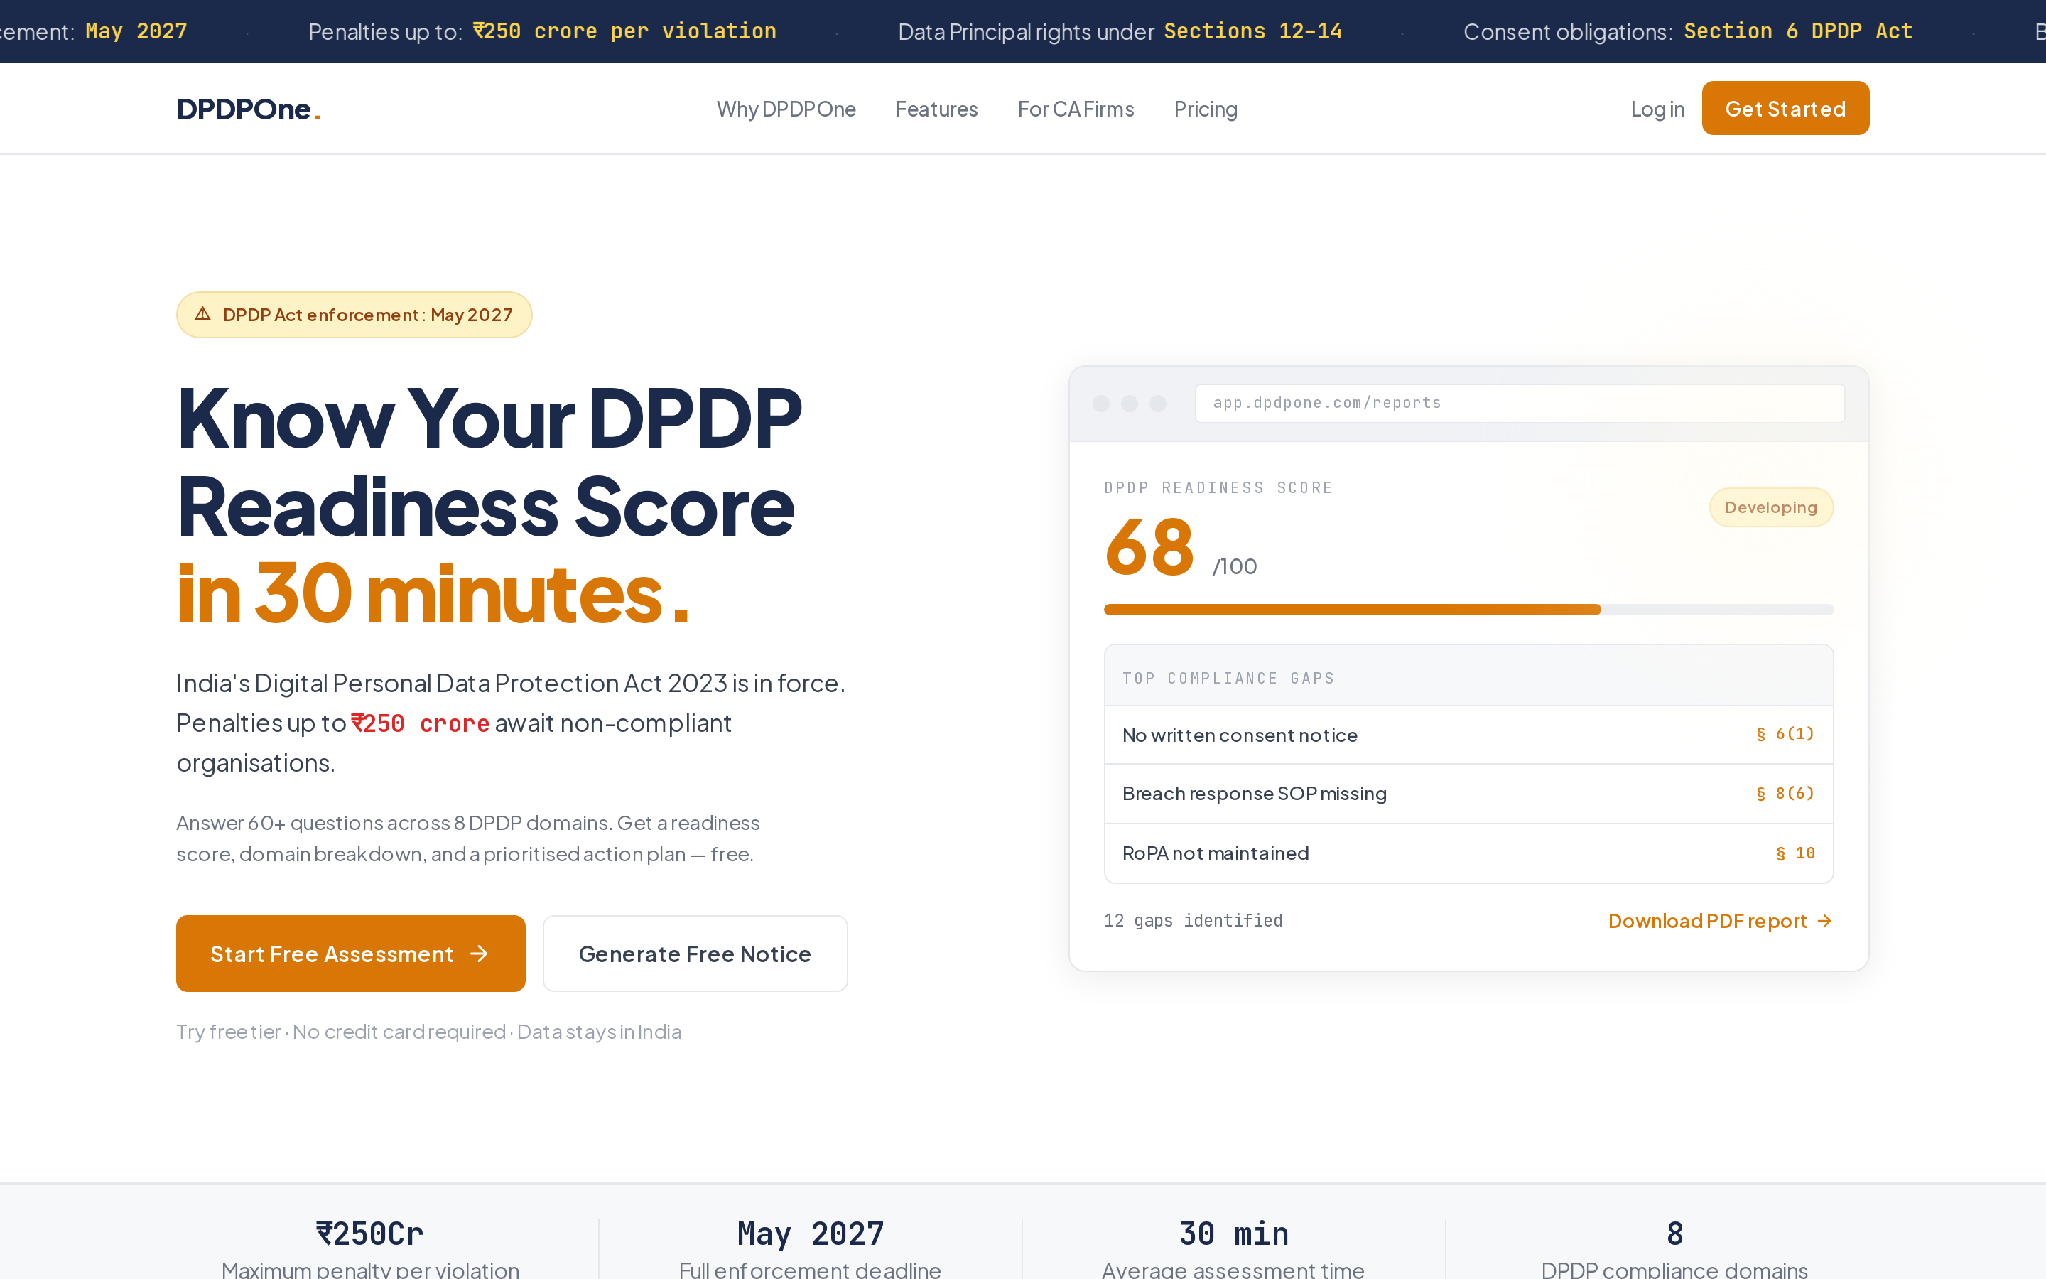Click the Log in link
Screen dimensions: 2046x1279
1658,109
